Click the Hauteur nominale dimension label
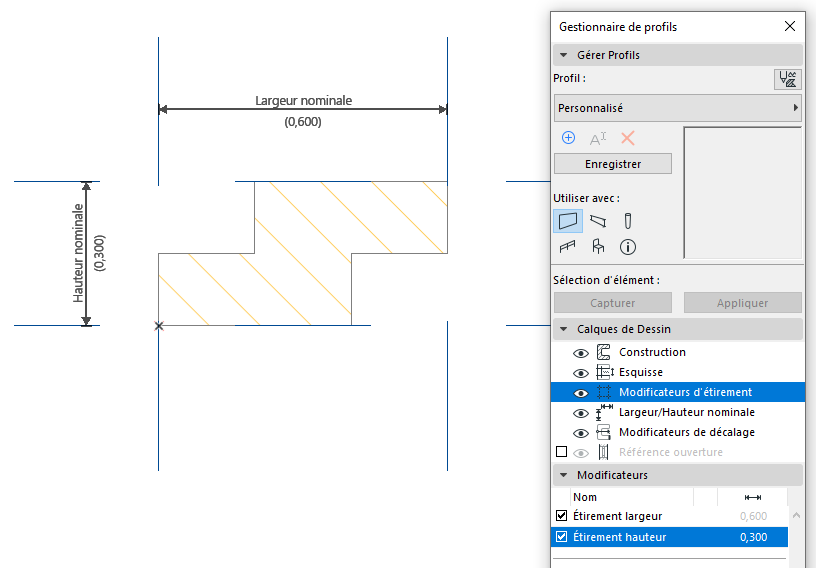Screen dimensions: 816x568 (78, 253)
